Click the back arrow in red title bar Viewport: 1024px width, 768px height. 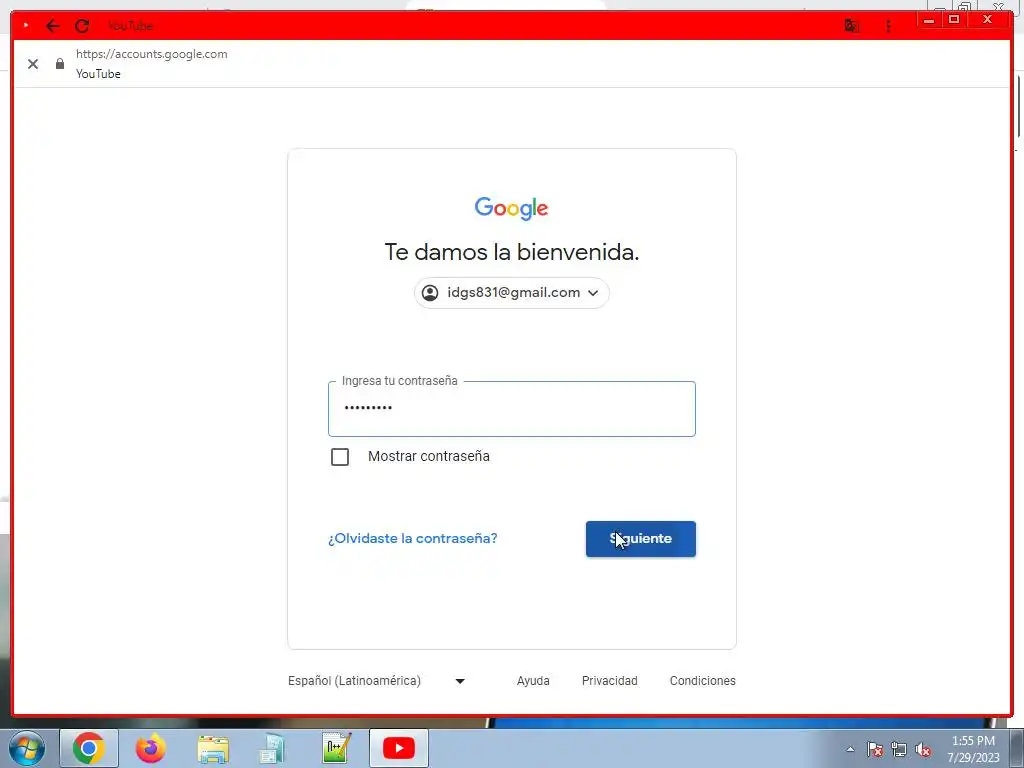point(53,26)
